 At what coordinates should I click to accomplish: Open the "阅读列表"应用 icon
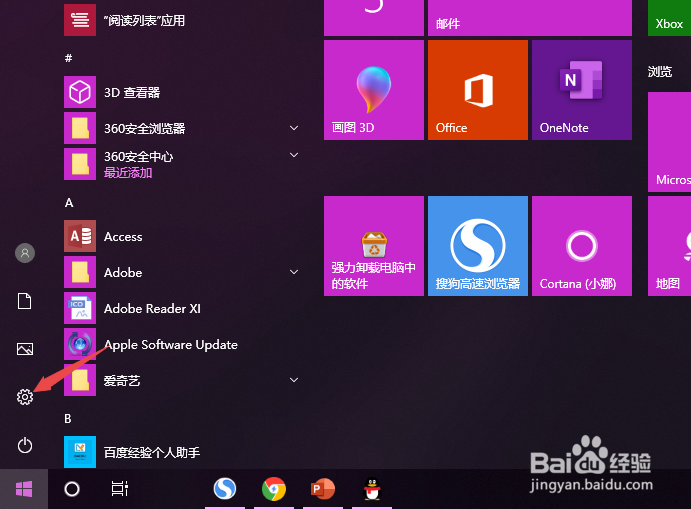coord(80,20)
